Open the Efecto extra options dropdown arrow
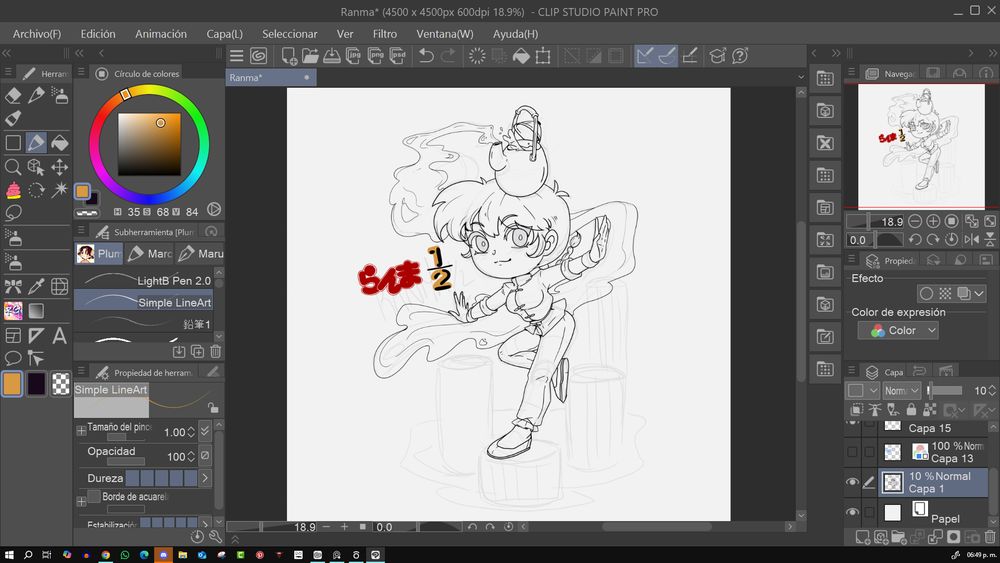Image resolution: width=1000 pixels, height=563 pixels. (x=979, y=293)
